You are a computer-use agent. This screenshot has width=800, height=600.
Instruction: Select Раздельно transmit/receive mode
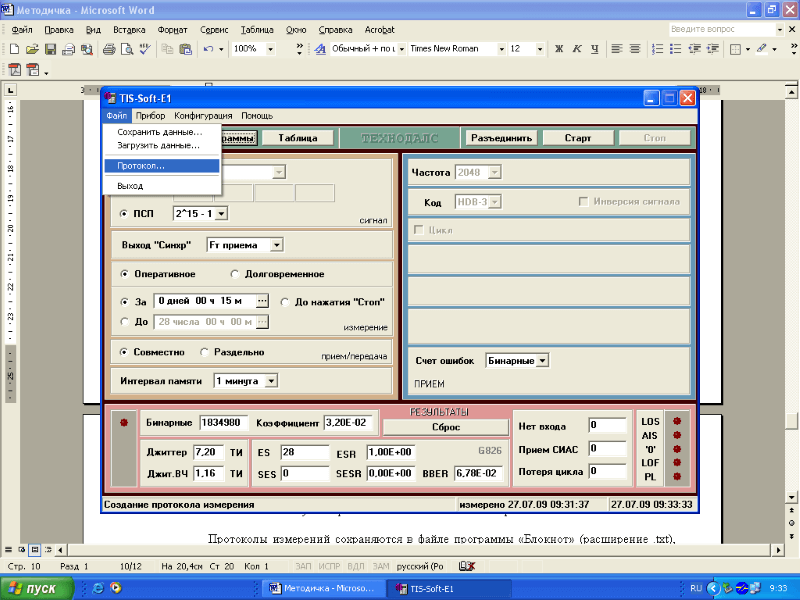204,352
